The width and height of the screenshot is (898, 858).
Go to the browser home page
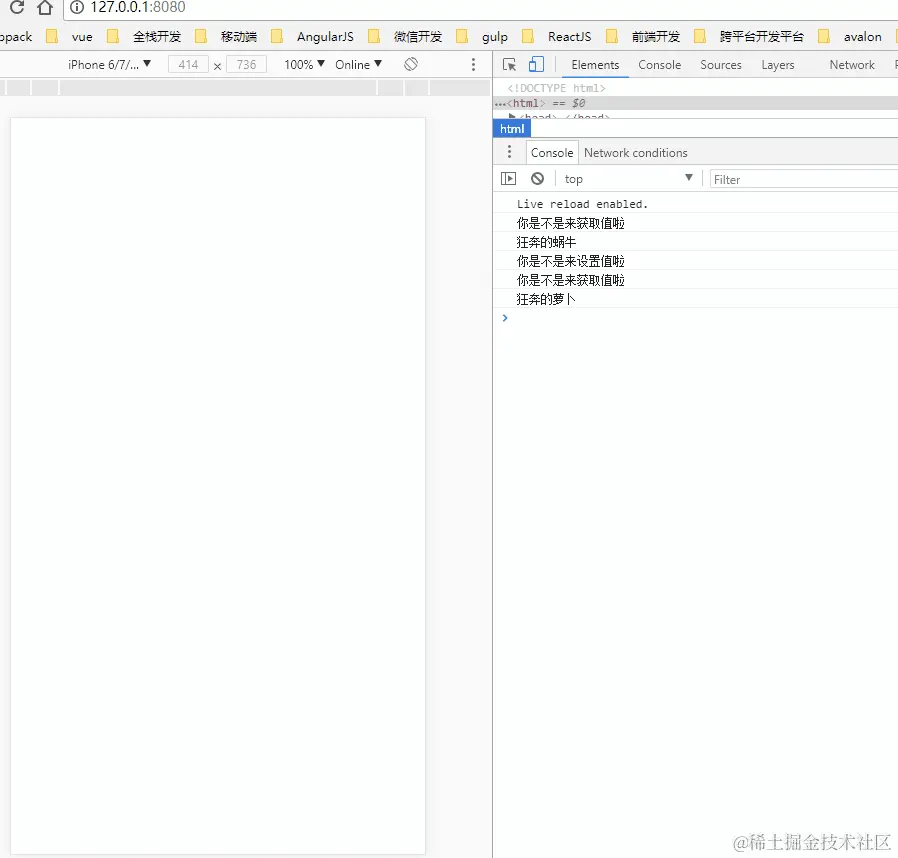point(45,7)
